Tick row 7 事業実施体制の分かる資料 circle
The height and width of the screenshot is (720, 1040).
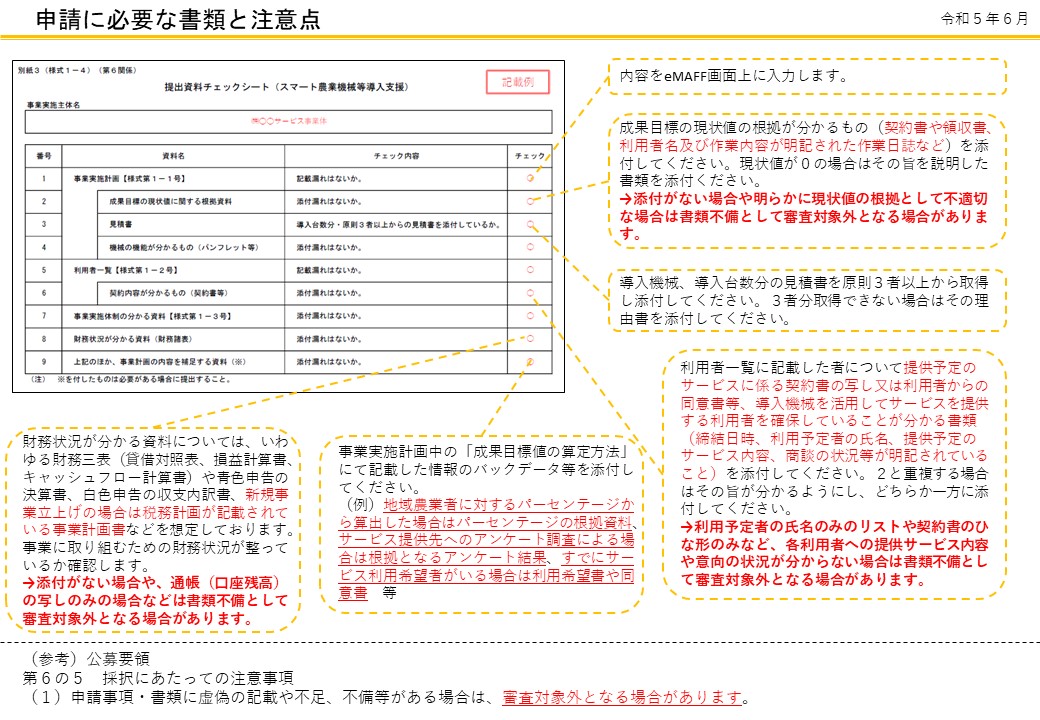coord(531,316)
